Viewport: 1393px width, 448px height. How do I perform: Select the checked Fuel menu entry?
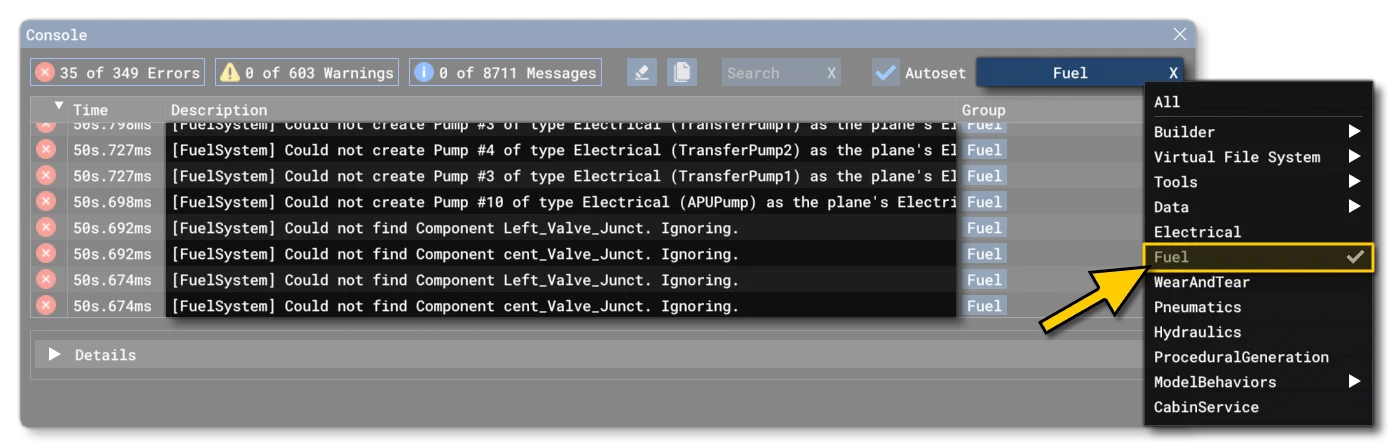coord(1259,257)
